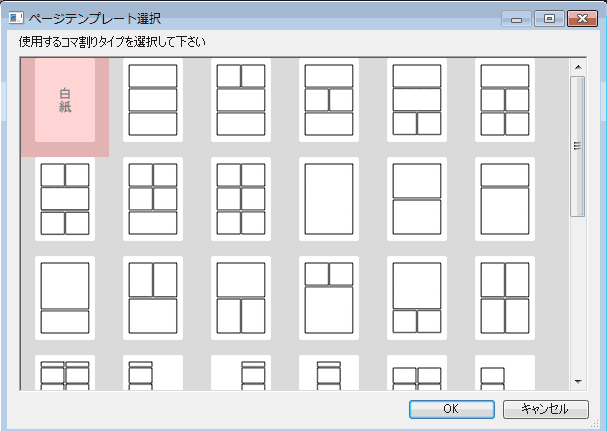The width and height of the screenshot is (607, 431).
Task: Choose the three stacked horizontal panels template
Action: (x=153, y=100)
